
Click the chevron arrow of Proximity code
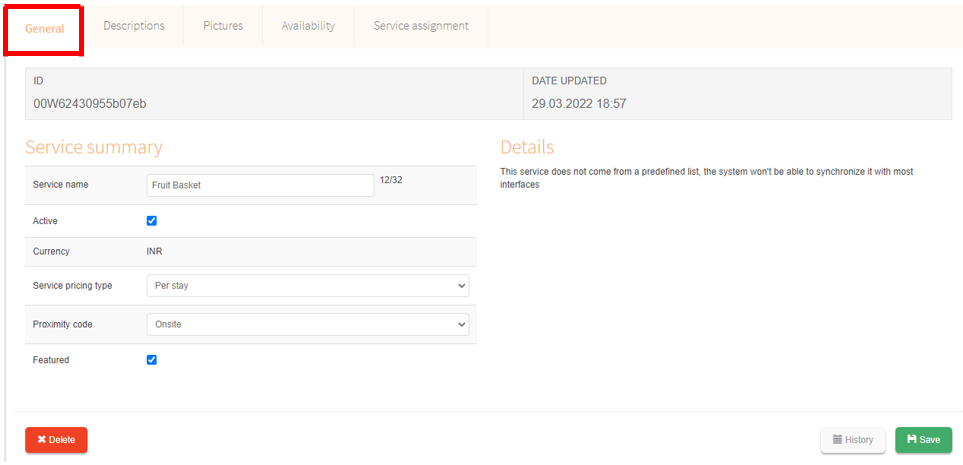point(461,325)
